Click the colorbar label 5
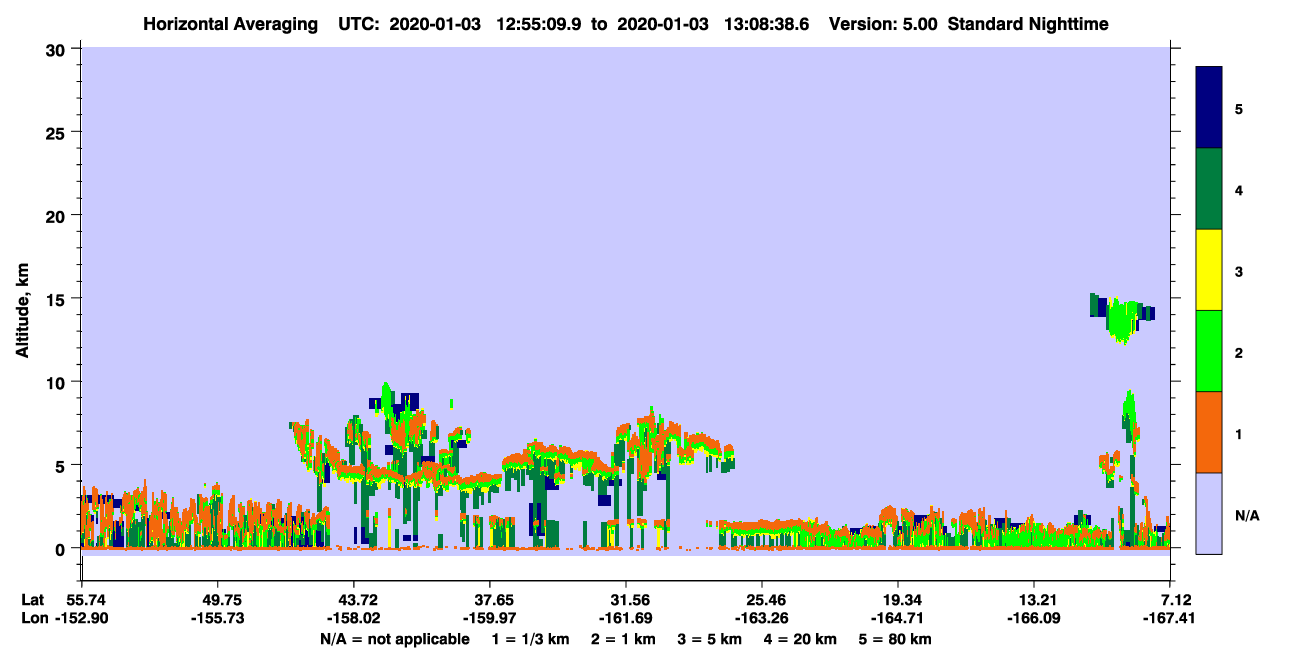 coord(1239,108)
